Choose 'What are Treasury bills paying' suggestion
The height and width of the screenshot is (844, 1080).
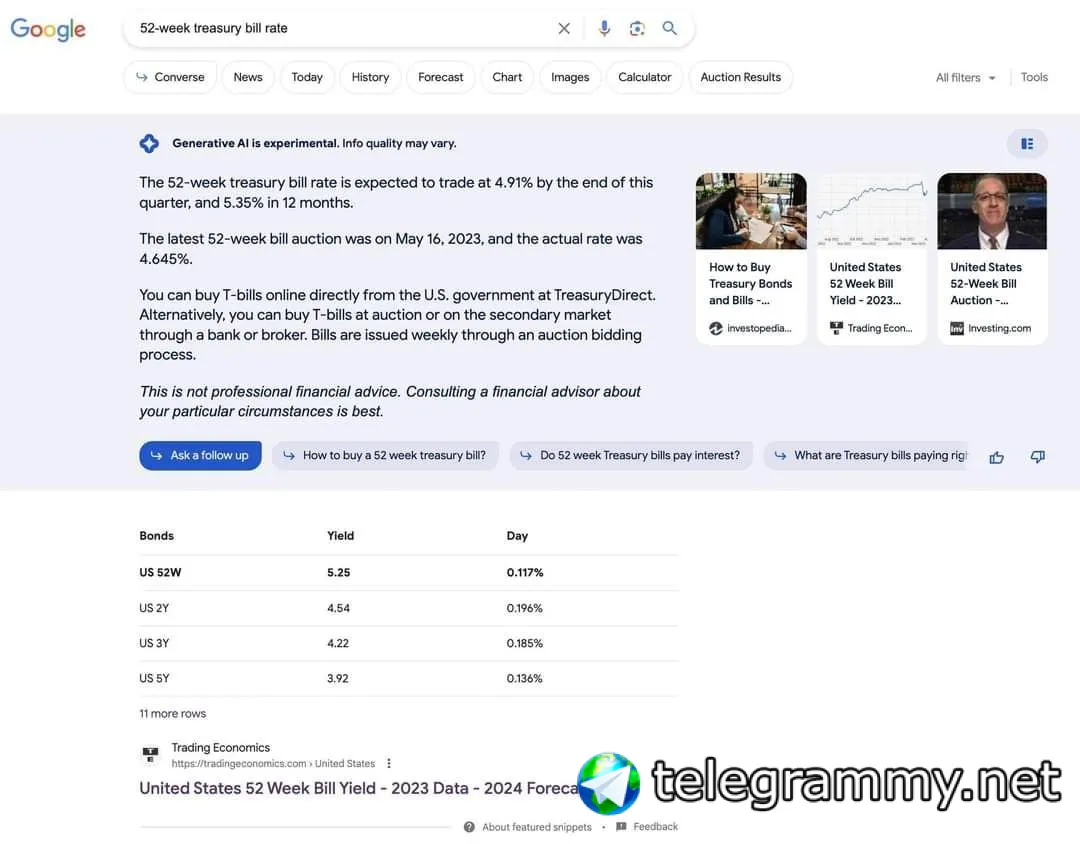tap(866, 455)
